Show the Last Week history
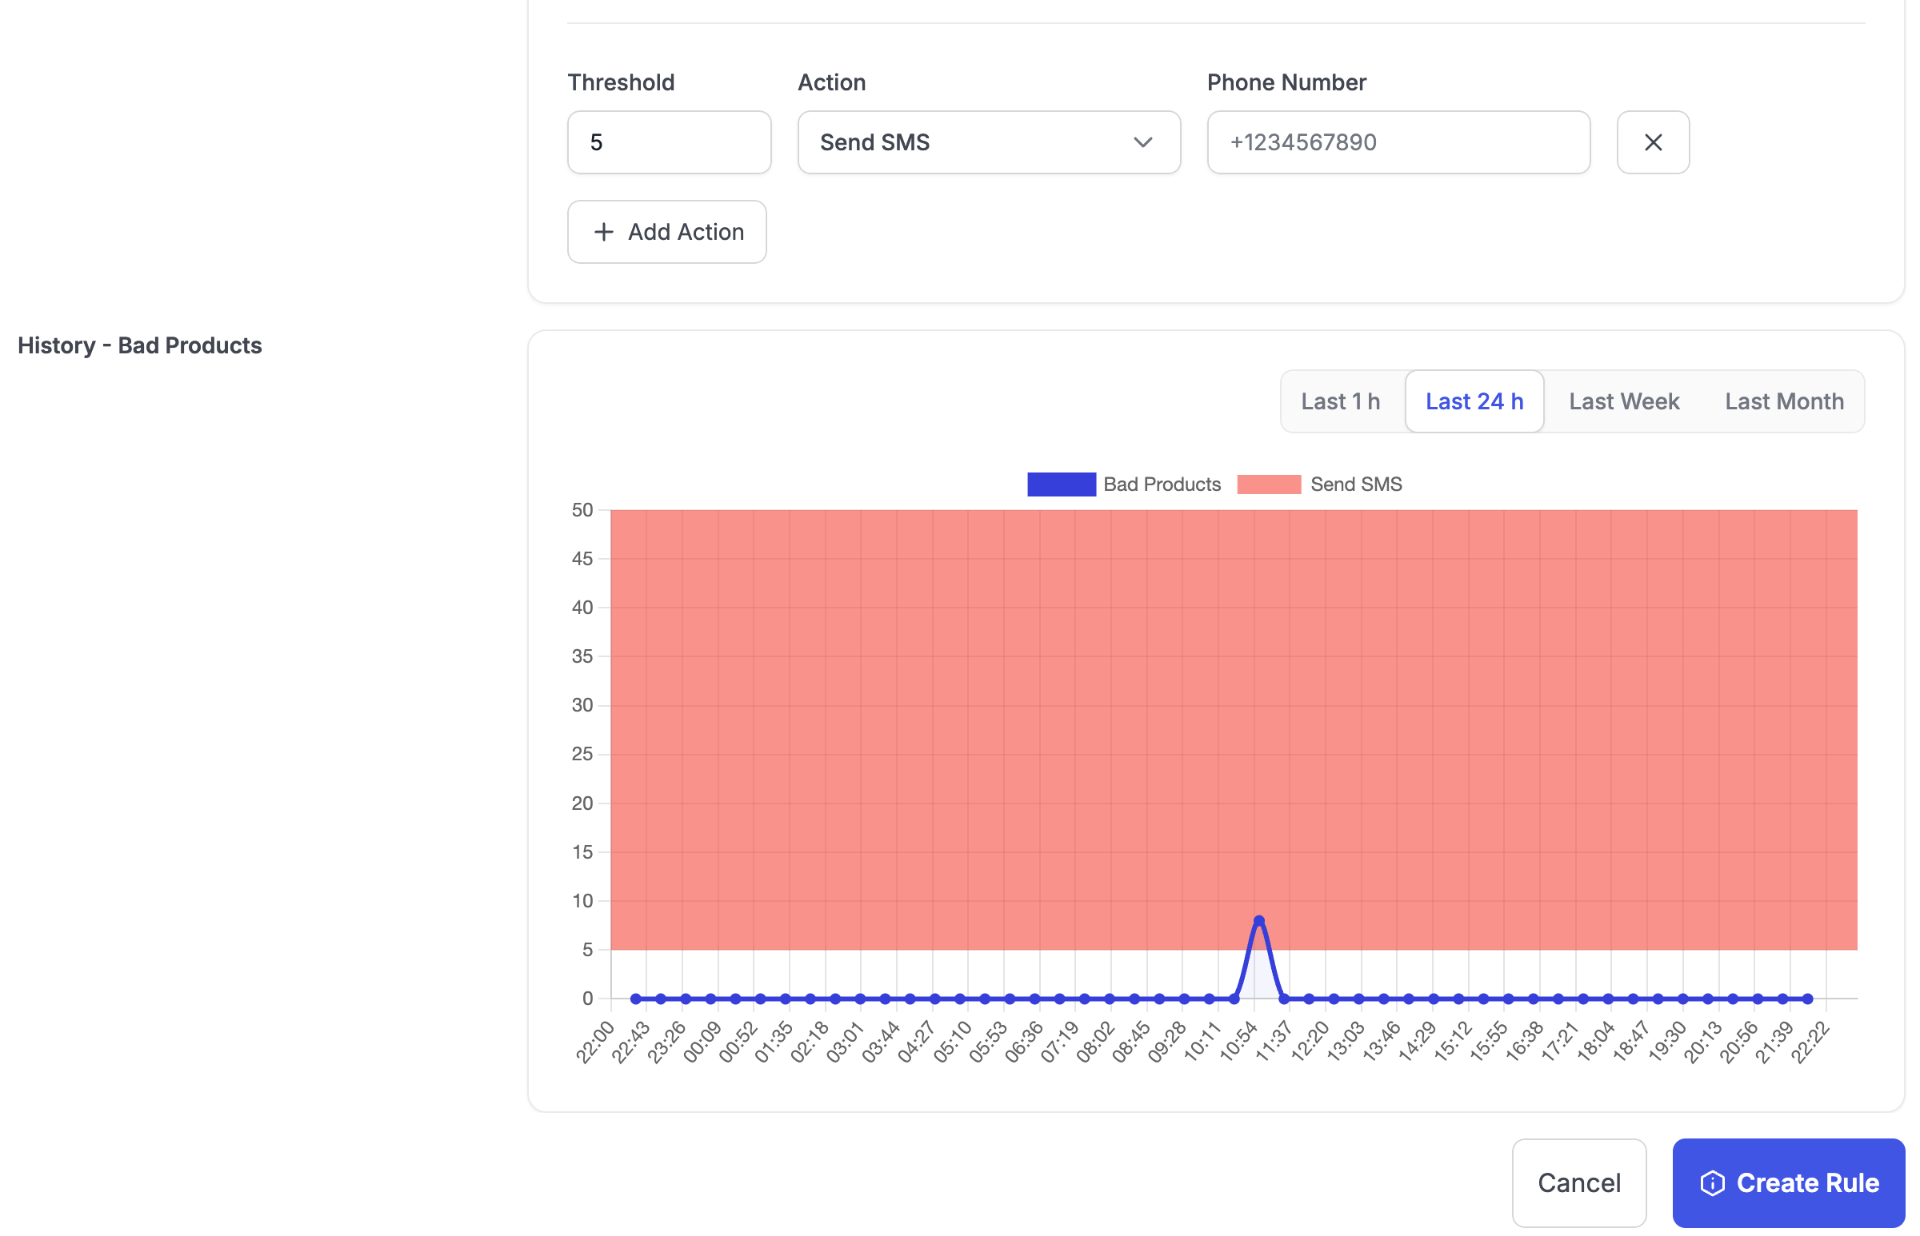 (1624, 401)
